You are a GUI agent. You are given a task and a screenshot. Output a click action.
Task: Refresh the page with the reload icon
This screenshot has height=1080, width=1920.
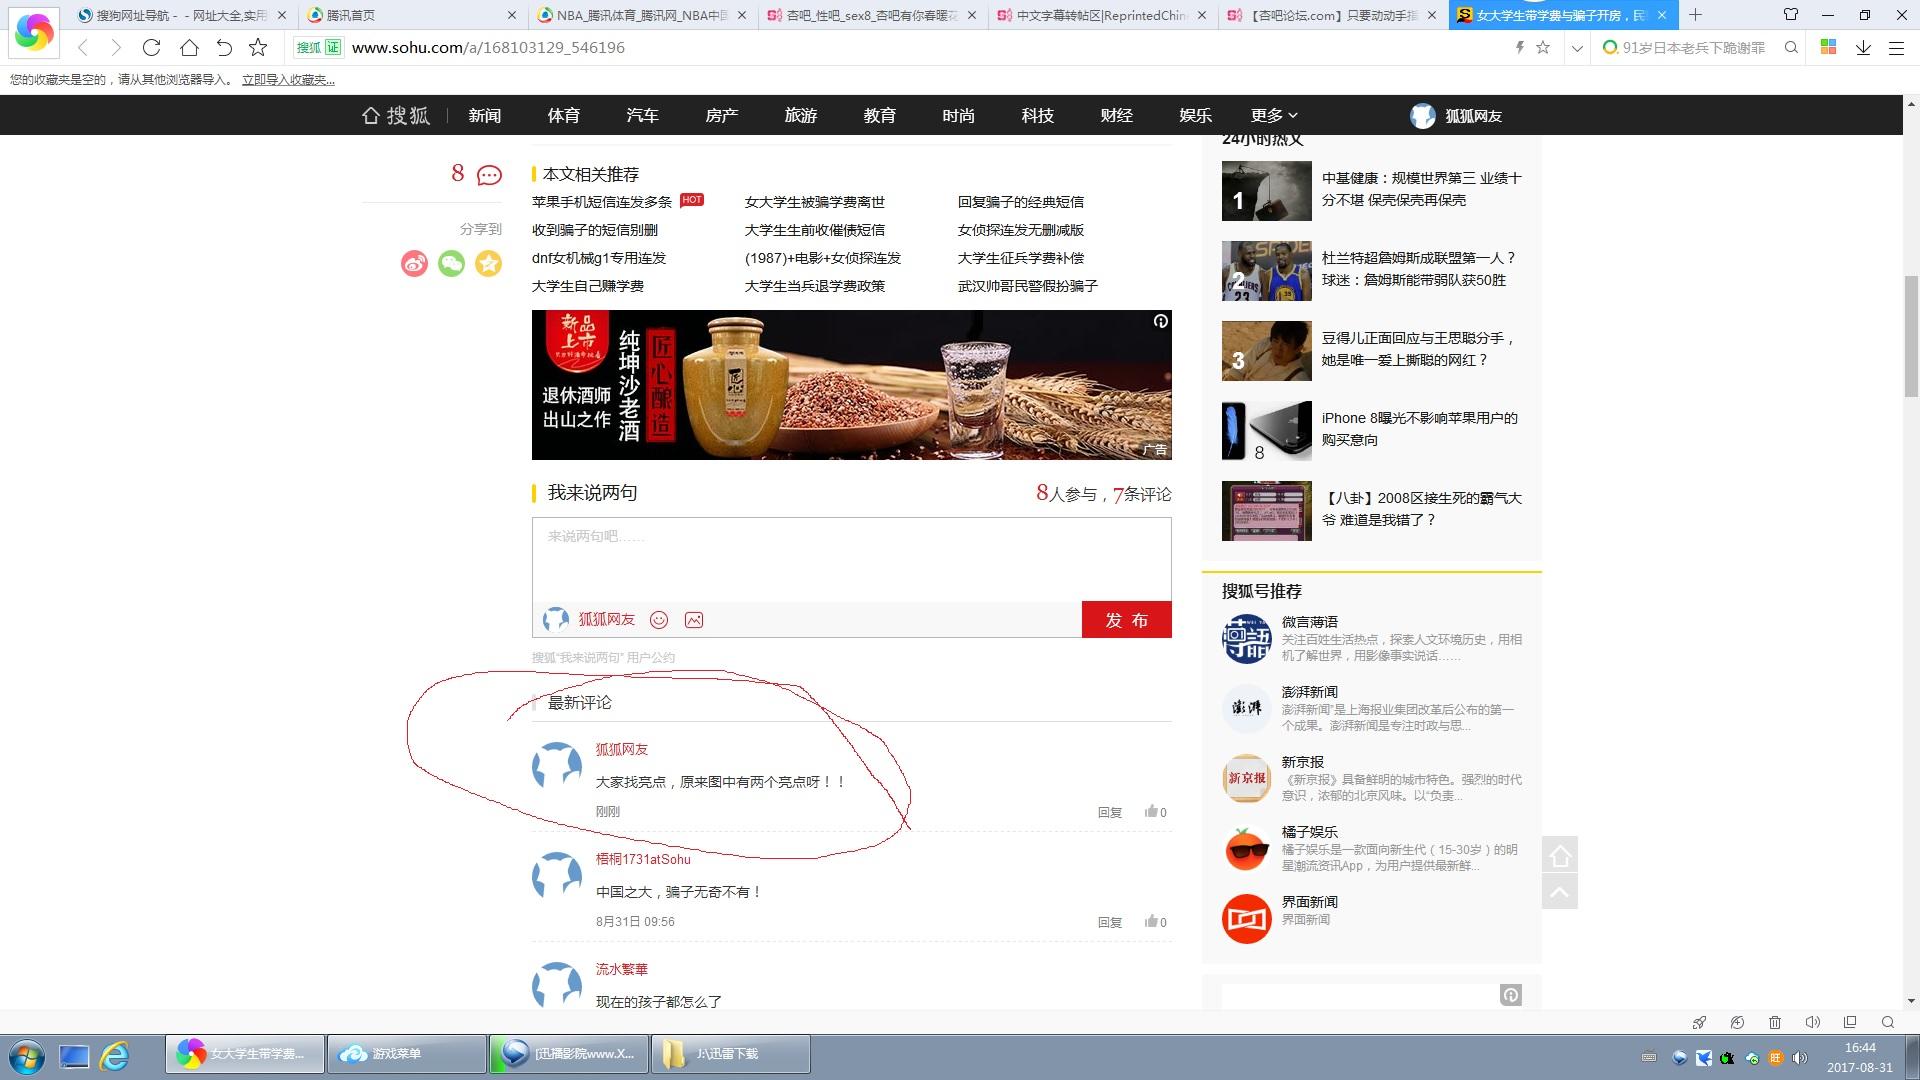pos(151,47)
